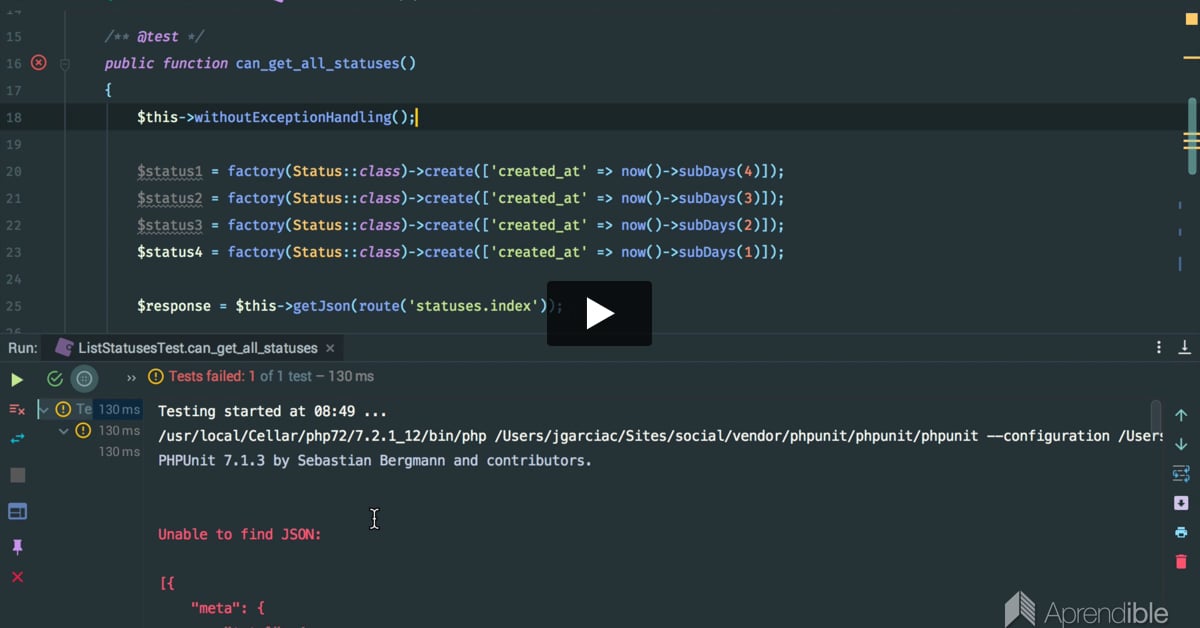Collapse the top-level test tree node
The width and height of the screenshot is (1200, 628).
(x=43, y=409)
